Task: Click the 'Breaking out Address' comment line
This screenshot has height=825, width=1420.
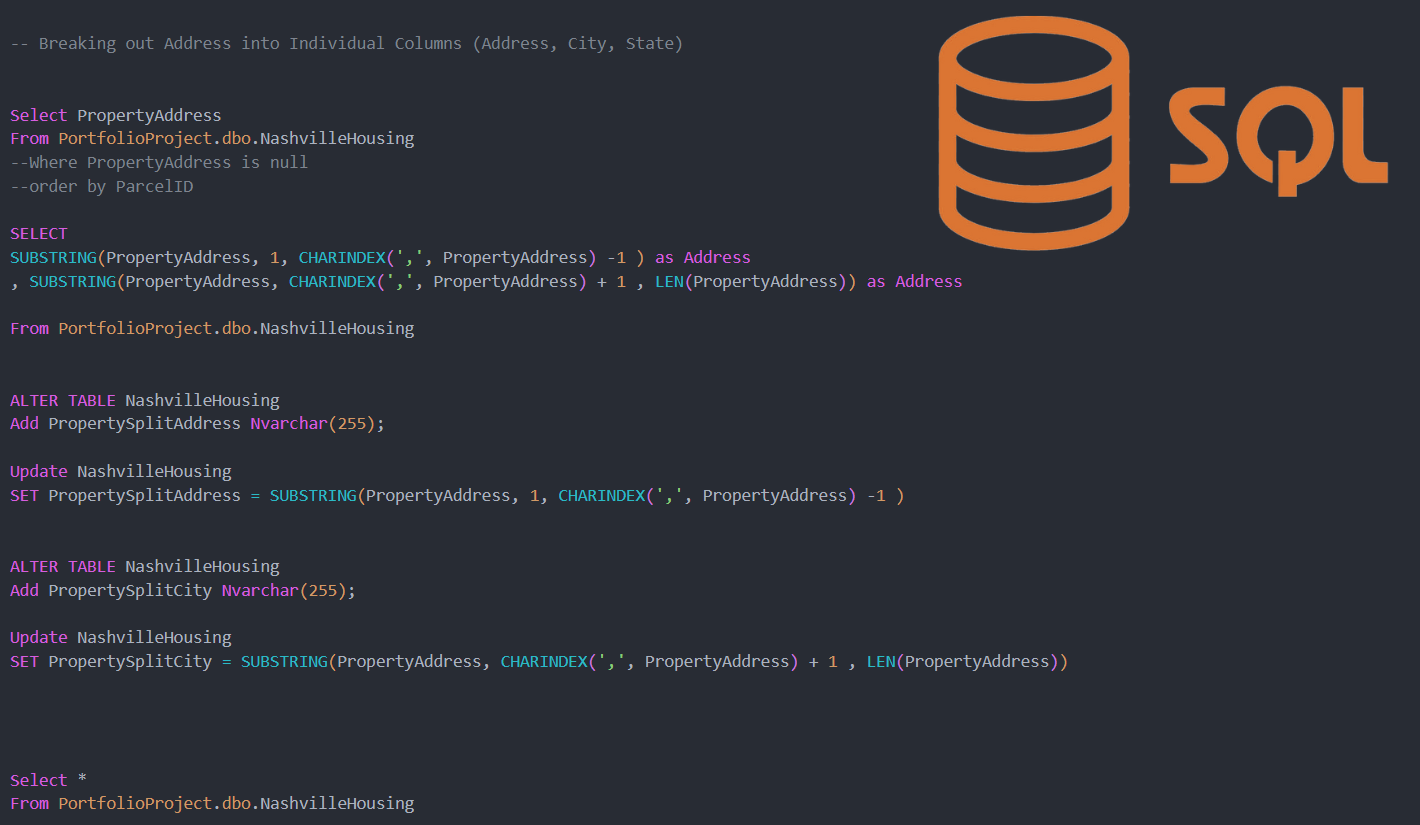Action: [346, 44]
